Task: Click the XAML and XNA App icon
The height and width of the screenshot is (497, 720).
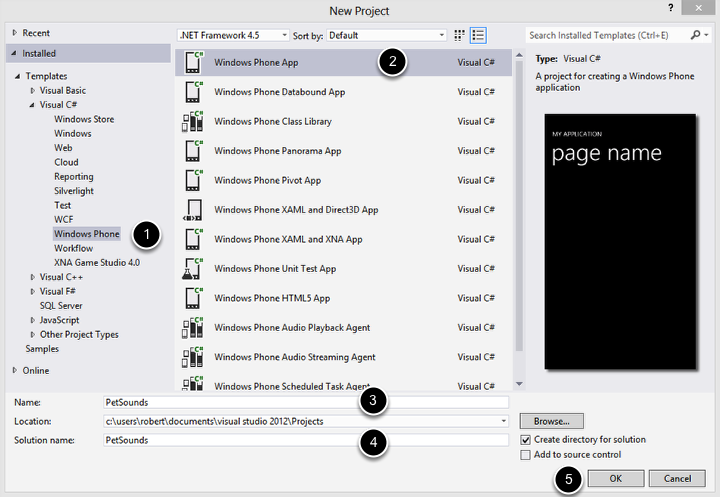Action: [x=193, y=239]
